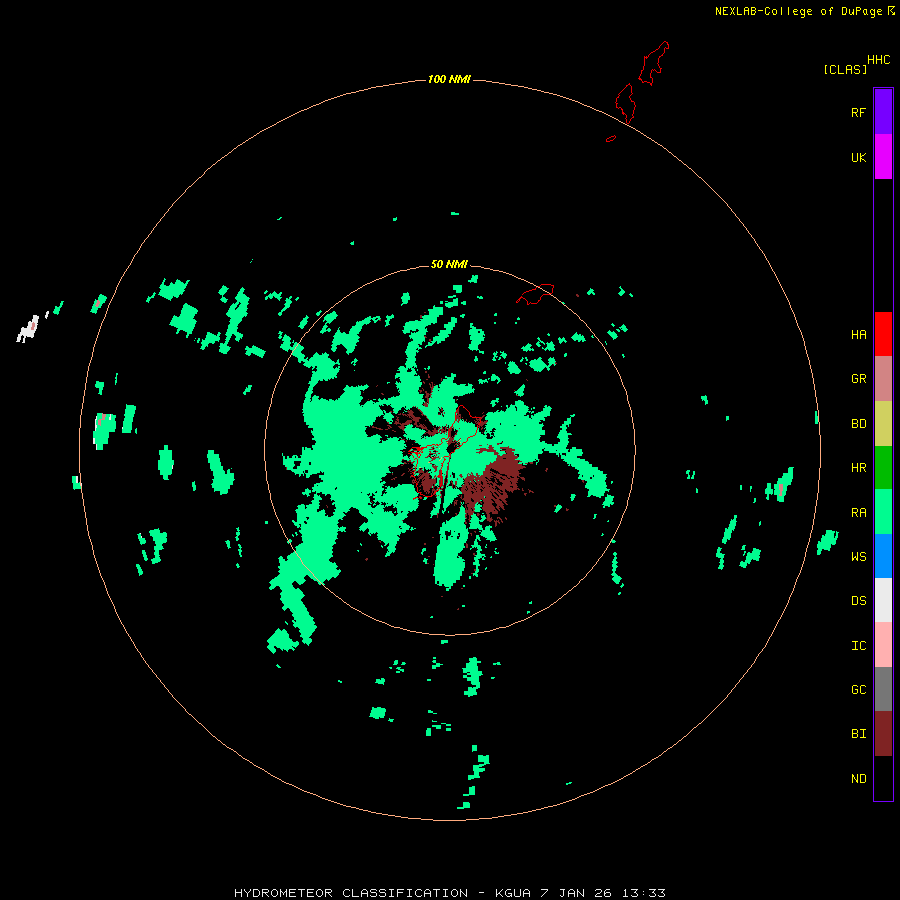Select the GC gray legend swatch
The image size is (900, 900).
[883, 689]
